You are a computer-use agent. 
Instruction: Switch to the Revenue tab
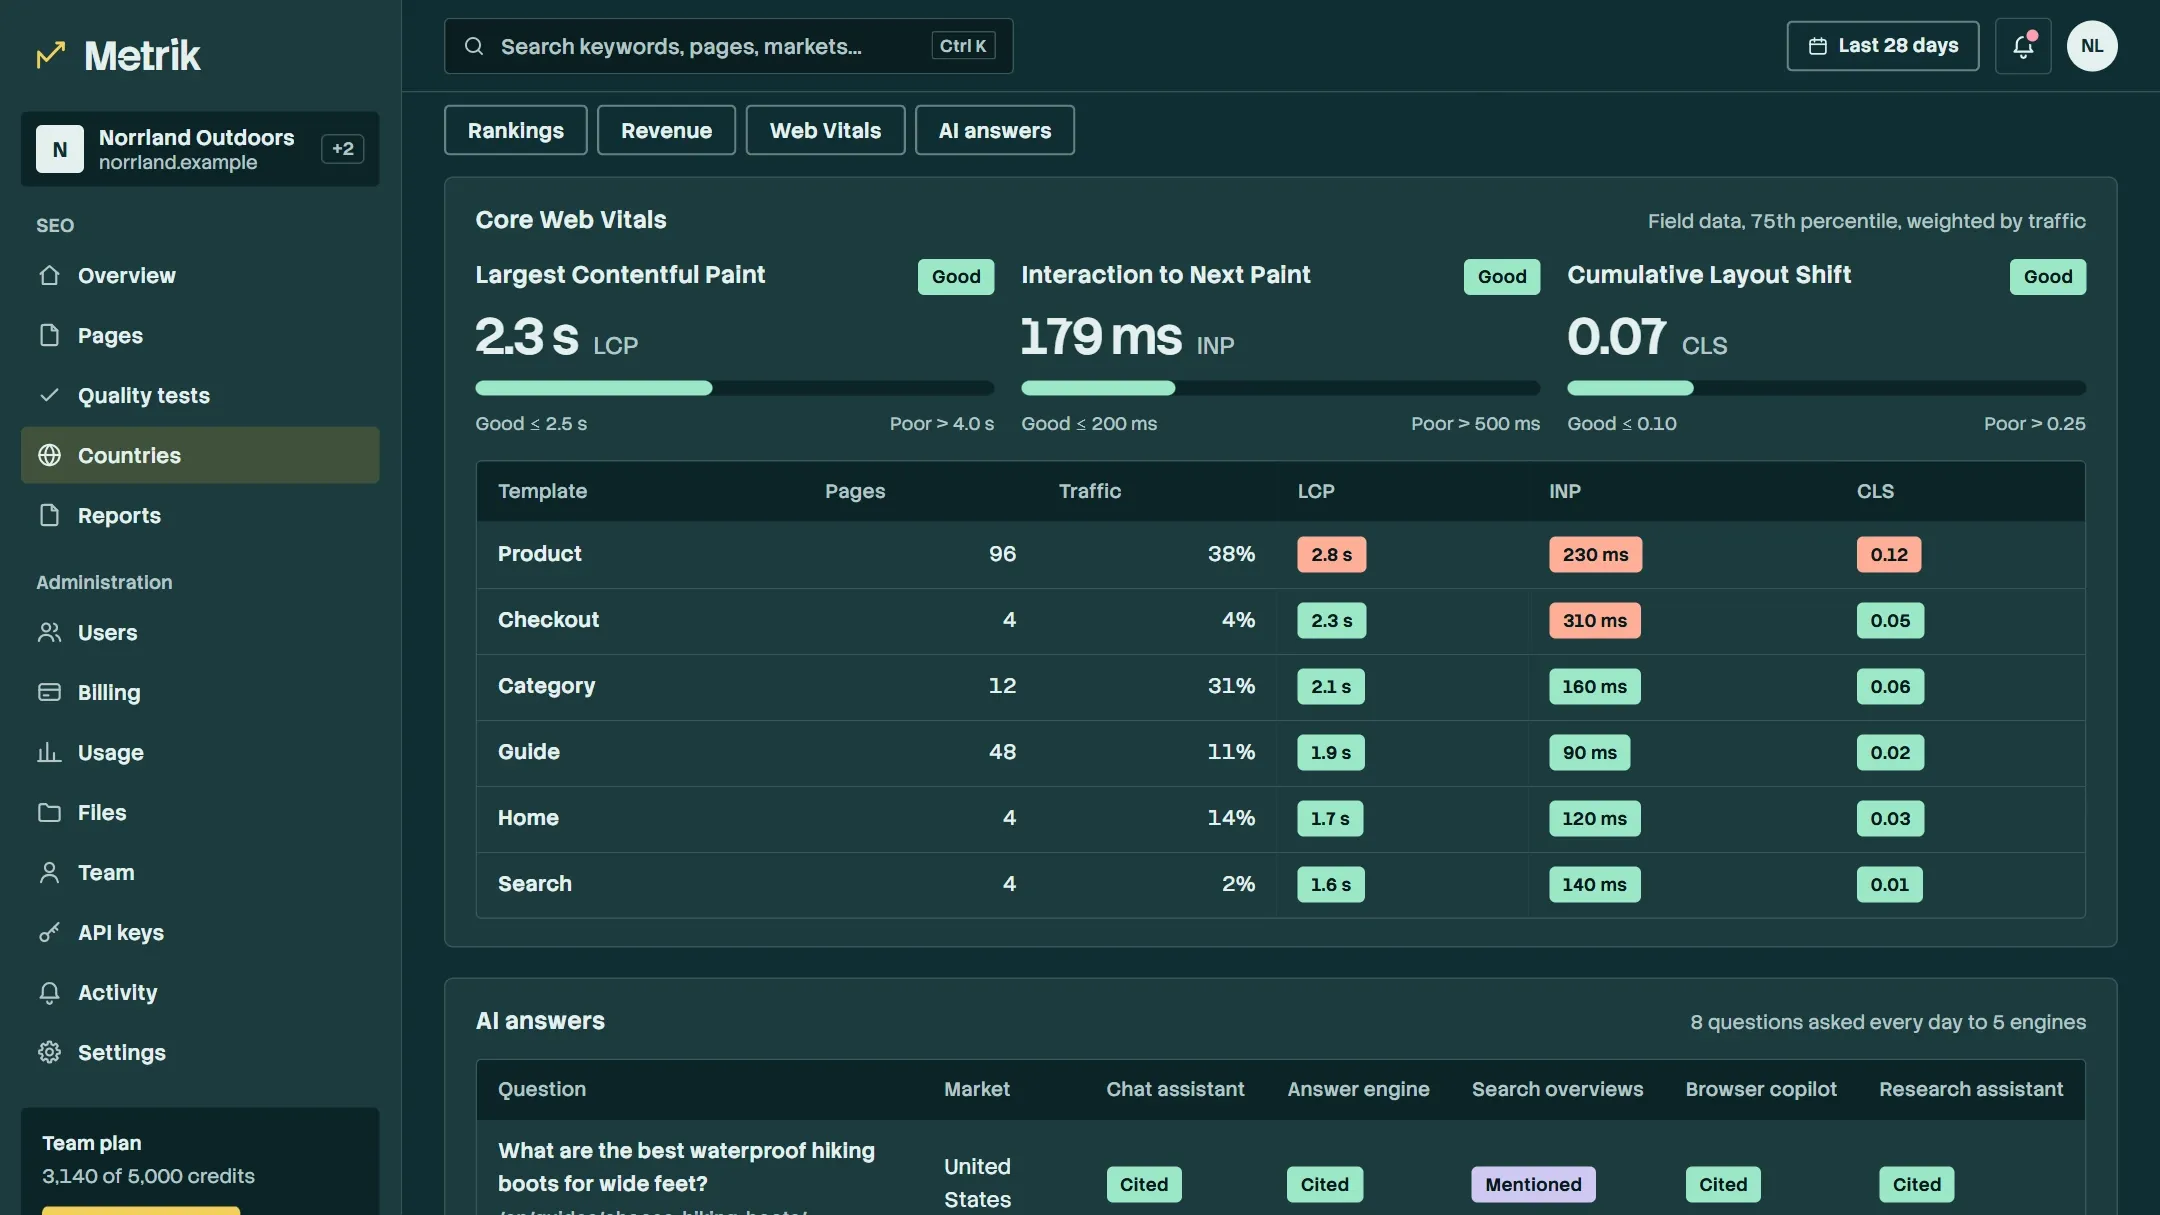coord(666,130)
